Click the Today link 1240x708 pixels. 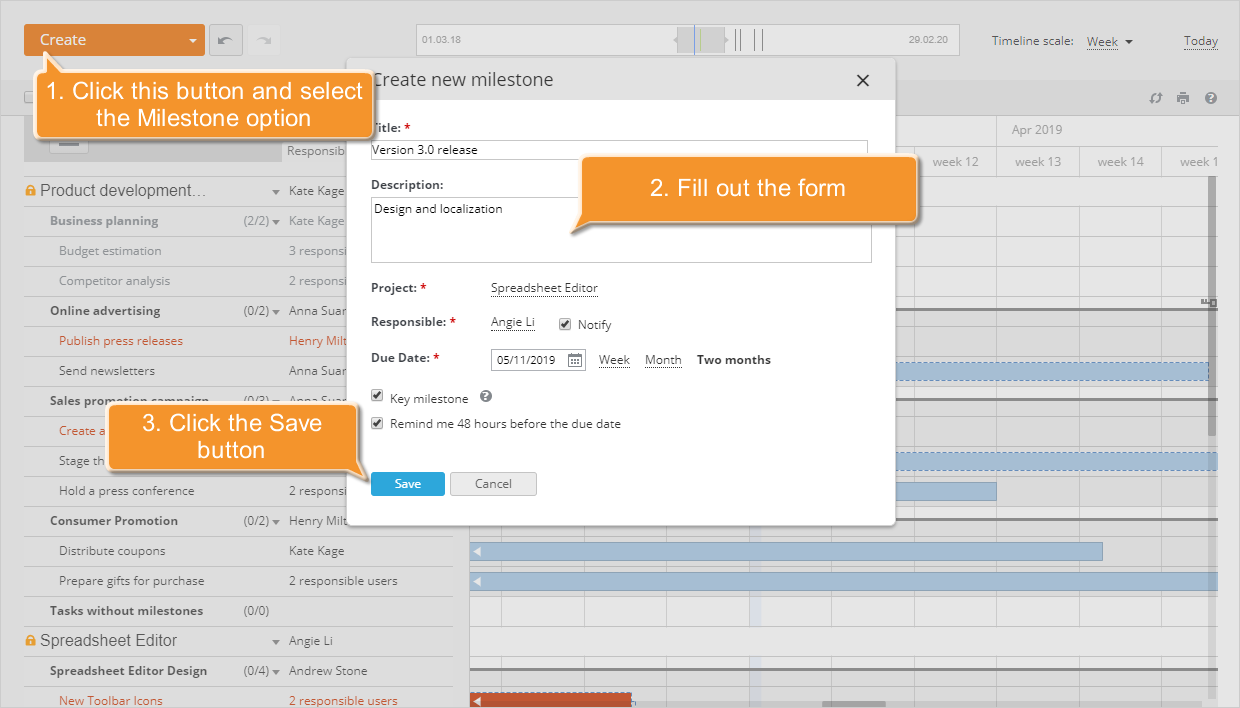point(1200,41)
